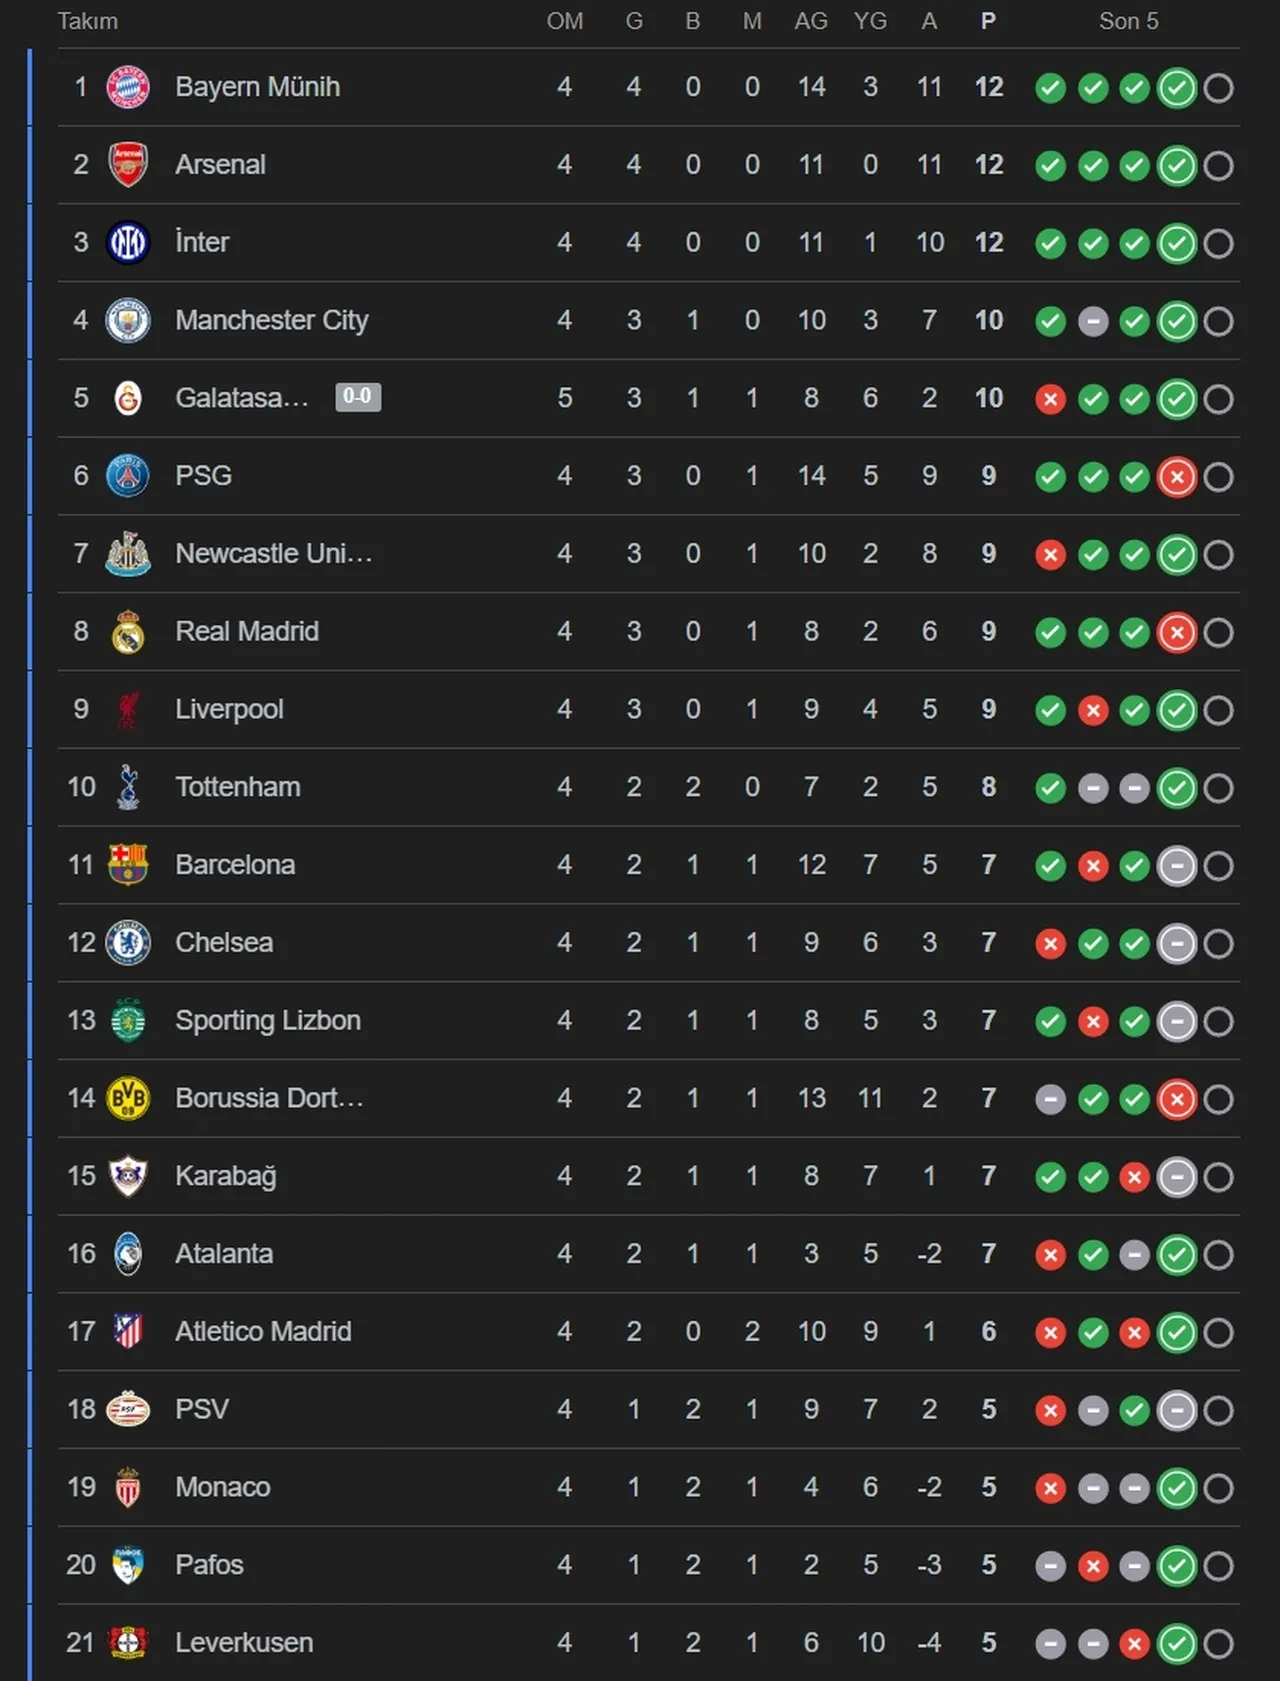Viewport: 1280px width, 1681px height.
Task: Click the P points column header
Action: click(x=988, y=21)
